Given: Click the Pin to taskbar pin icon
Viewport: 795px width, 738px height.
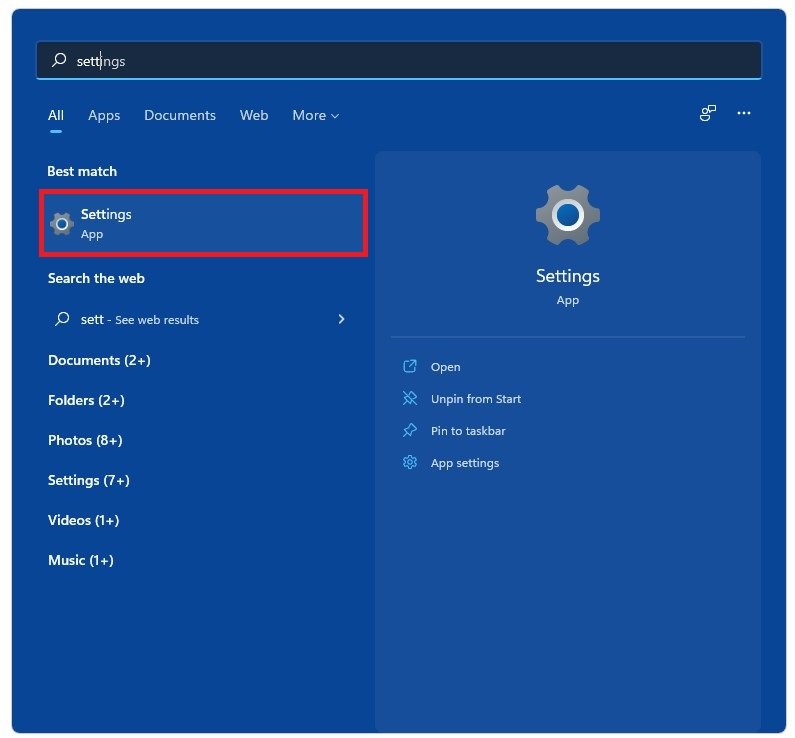Looking at the screenshot, I should coord(409,431).
